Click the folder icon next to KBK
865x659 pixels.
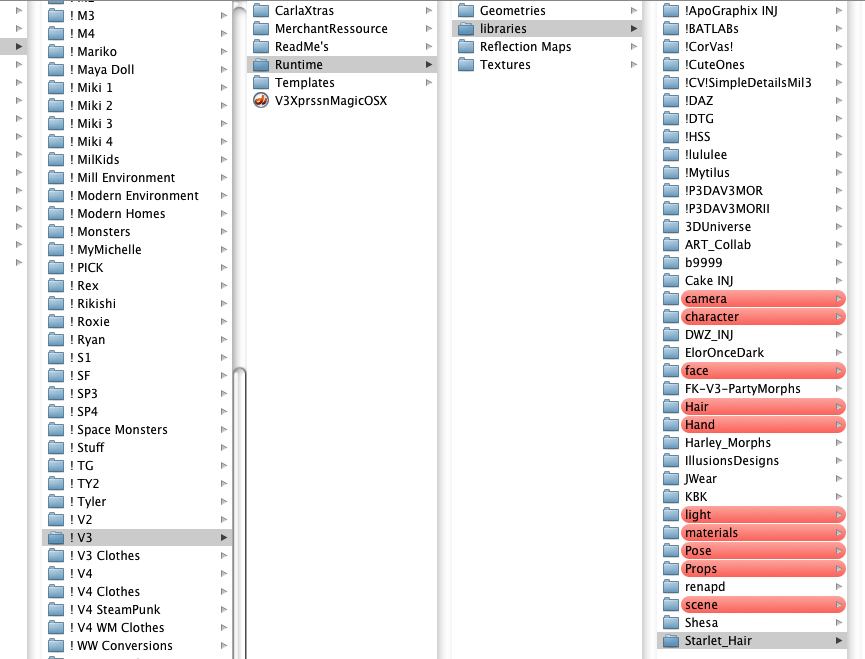(671, 497)
